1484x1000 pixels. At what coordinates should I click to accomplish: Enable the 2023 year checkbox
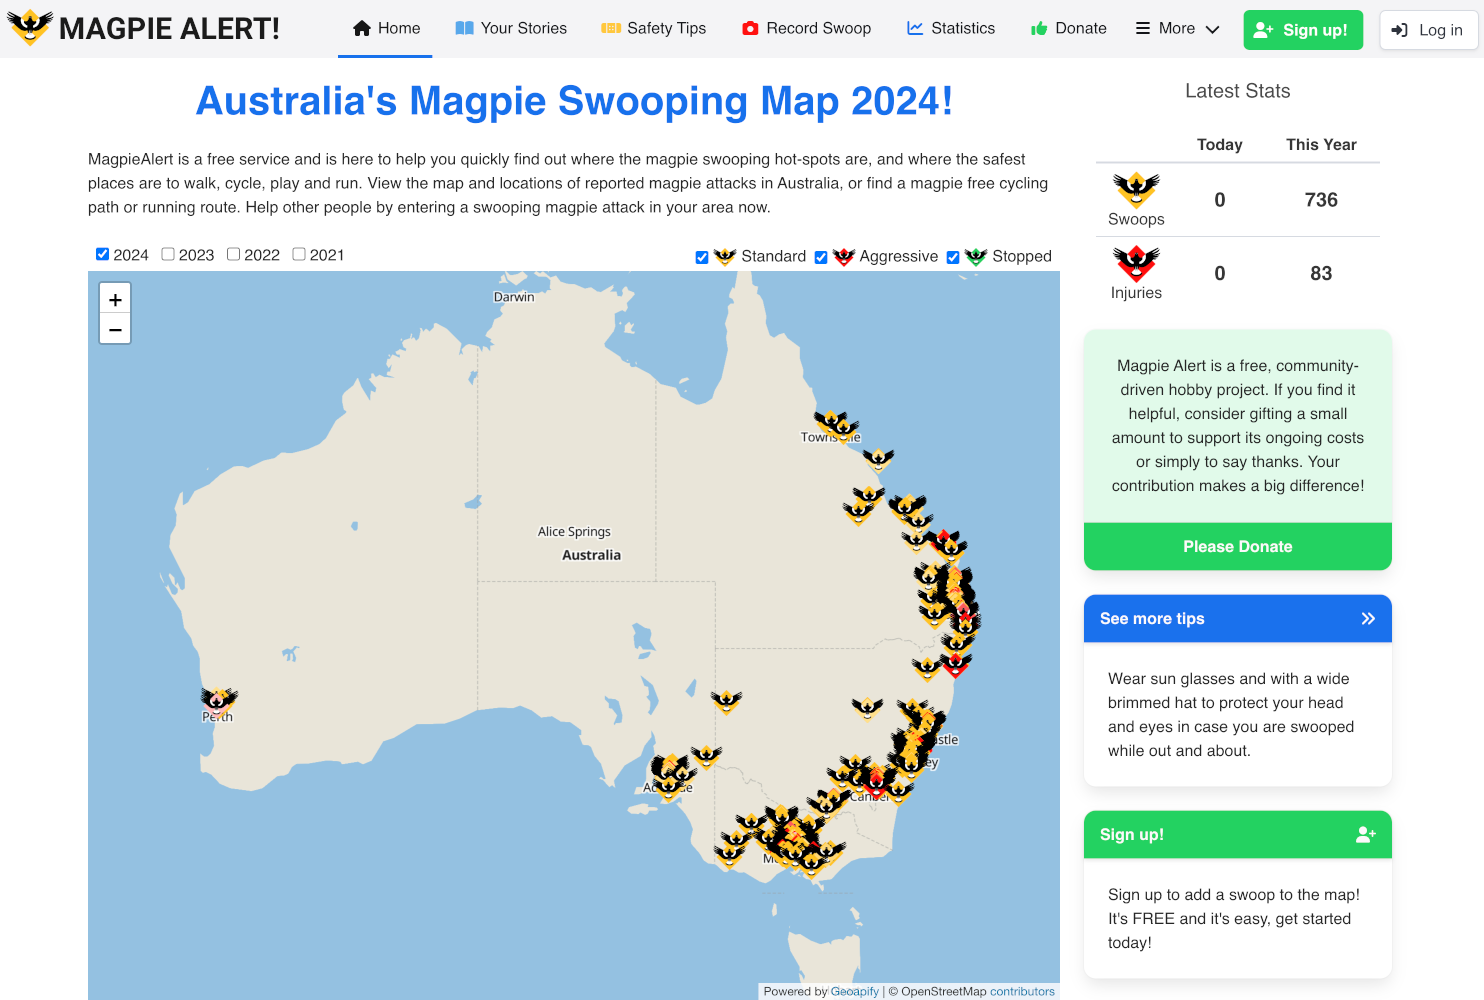(168, 254)
